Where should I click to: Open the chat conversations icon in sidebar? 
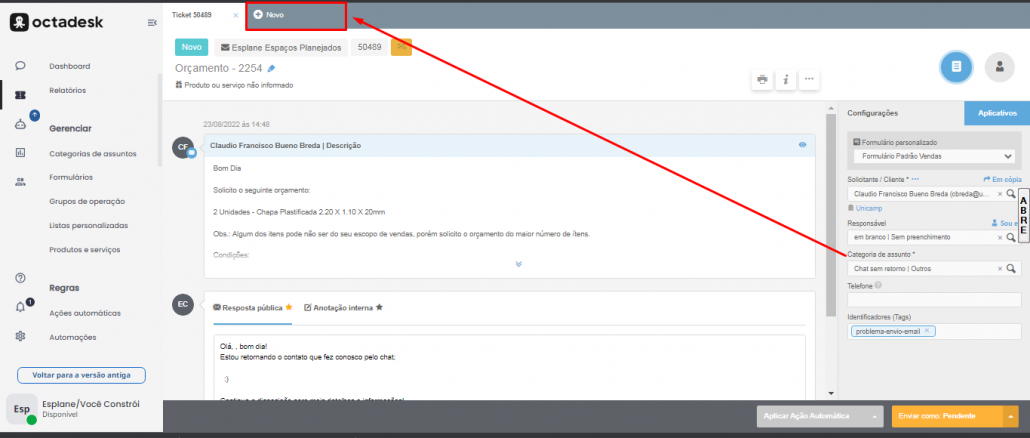coord(20,66)
